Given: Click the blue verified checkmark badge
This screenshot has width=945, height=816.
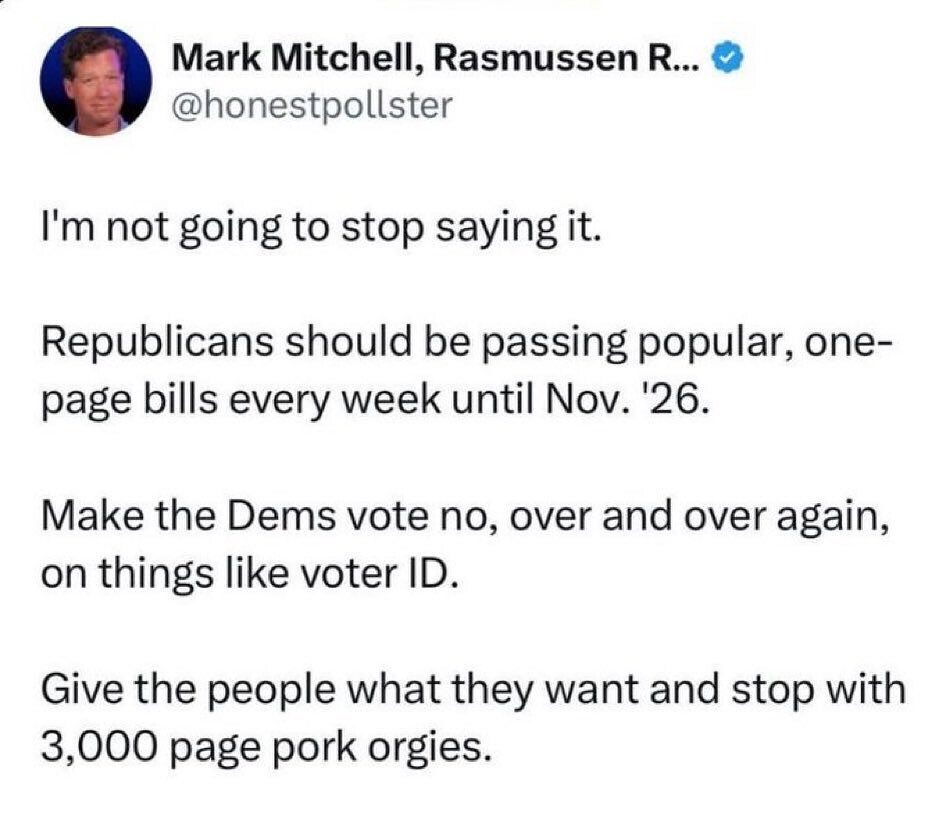Looking at the screenshot, I should pos(727,60).
